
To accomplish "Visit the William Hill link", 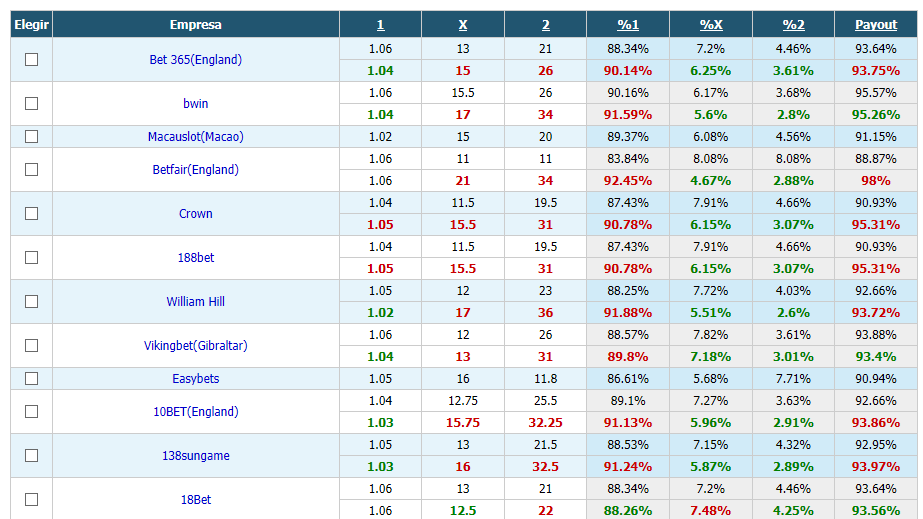I will coord(195,301).
